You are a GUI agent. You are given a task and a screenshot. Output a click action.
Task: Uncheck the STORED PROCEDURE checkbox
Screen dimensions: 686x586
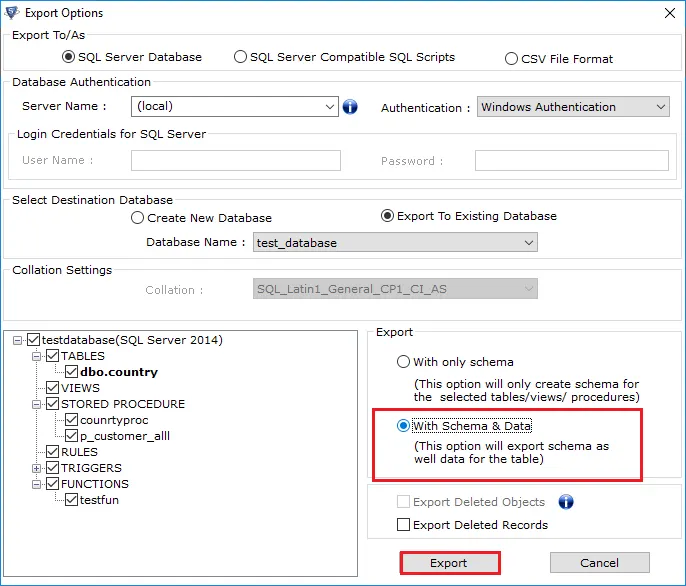(52, 404)
